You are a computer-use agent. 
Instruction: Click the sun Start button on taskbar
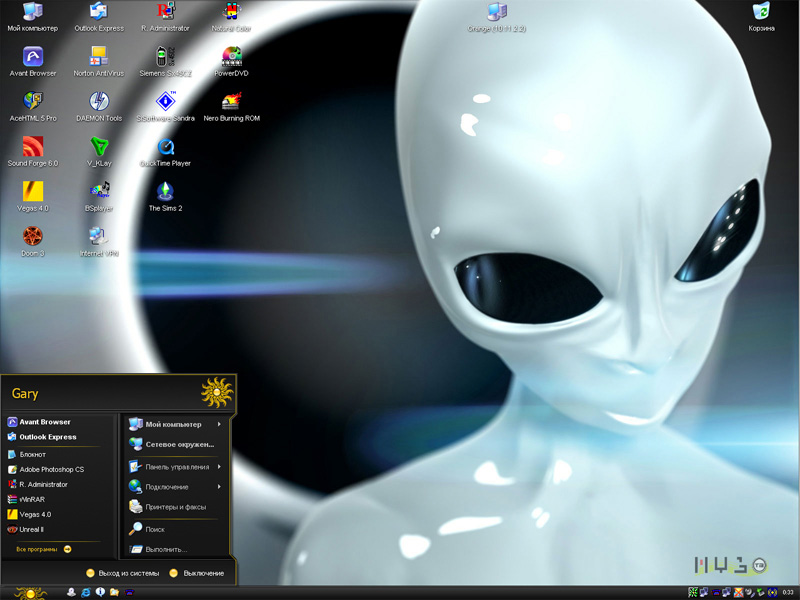30,593
